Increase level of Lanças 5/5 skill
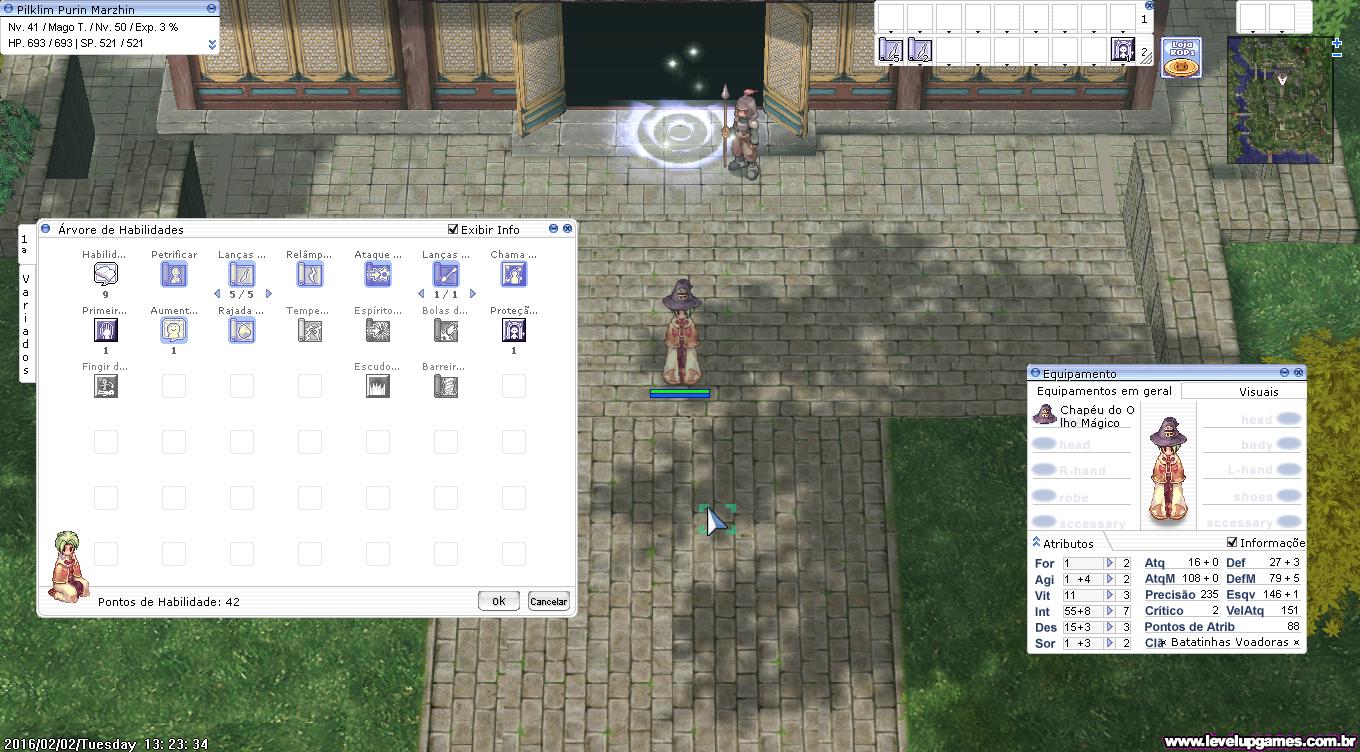This screenshot has height=752, width=1360. pyautogui.click(x=269, y=294)
